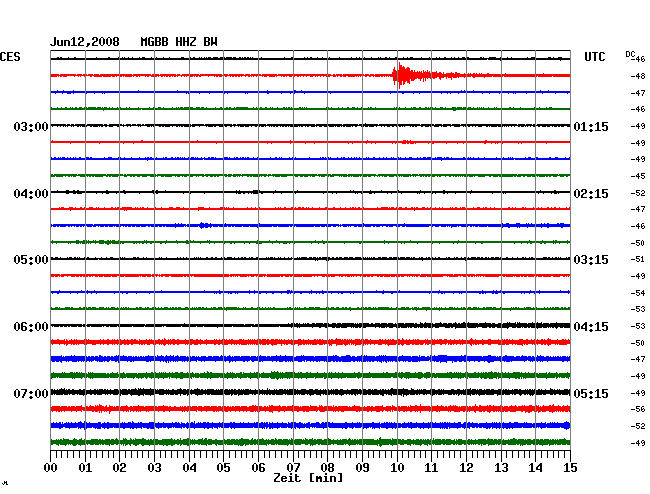Select minute tick label 00 on x-axis
The image size is (650, 494).
coord(51,467)
